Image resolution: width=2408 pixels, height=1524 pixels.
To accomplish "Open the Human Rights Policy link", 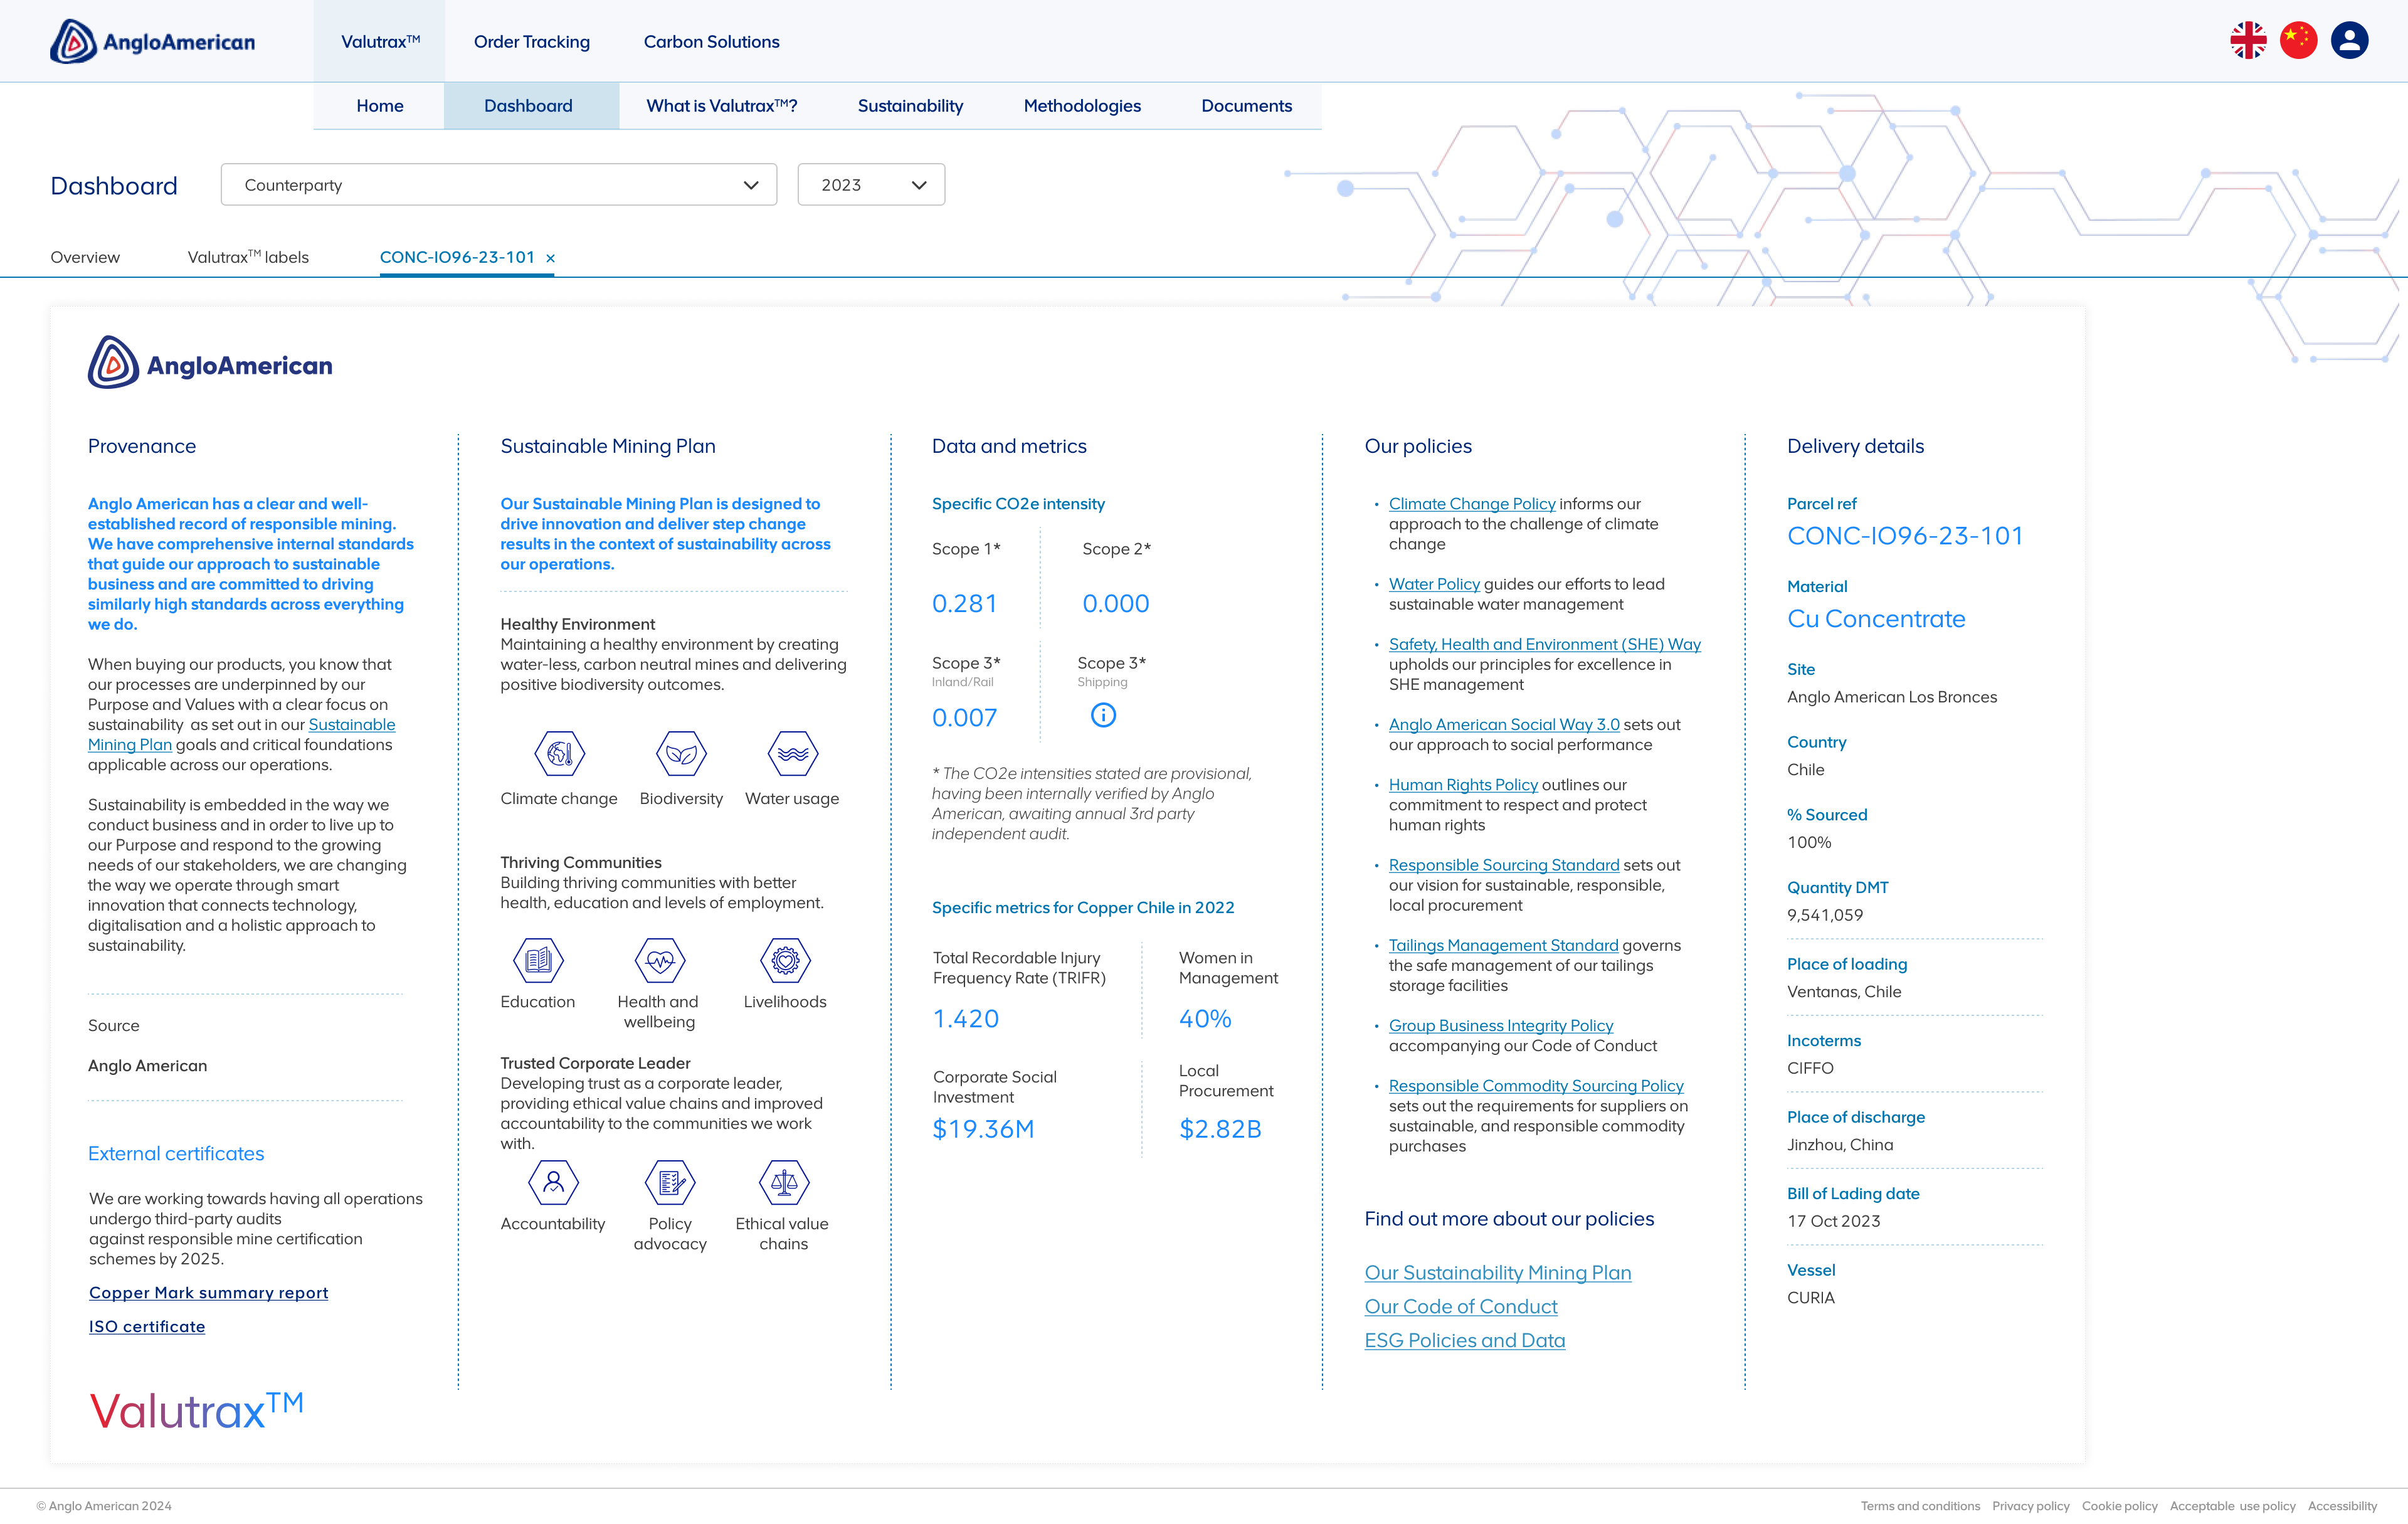I will pyautogui.click(x=1463, y=785).
